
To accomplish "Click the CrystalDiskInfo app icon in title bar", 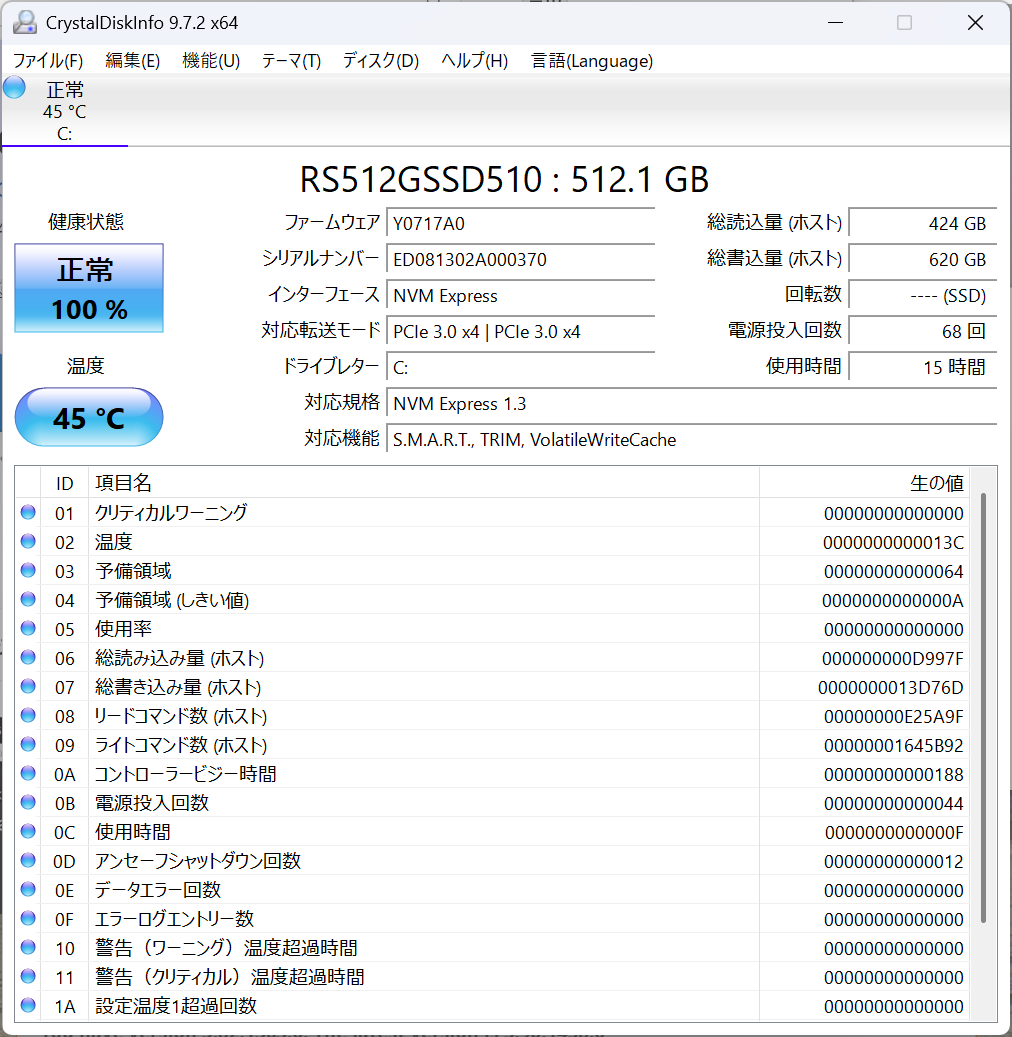I will [x=25, y=22].
